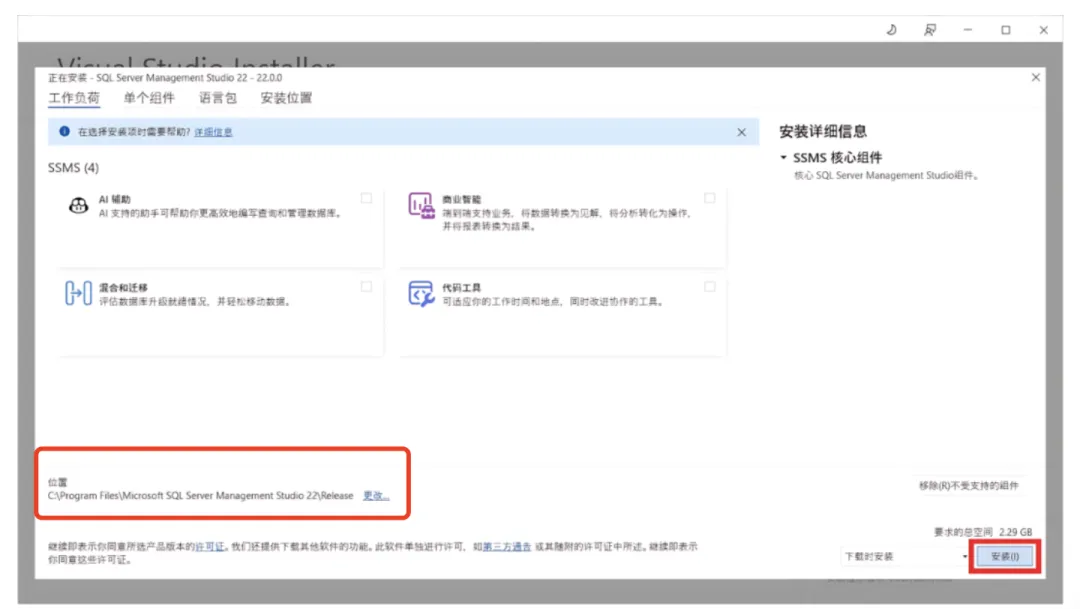Open the 下载时安装 dropdown
This screenshot has height=609, width=1080.
[x=905, y=556]
